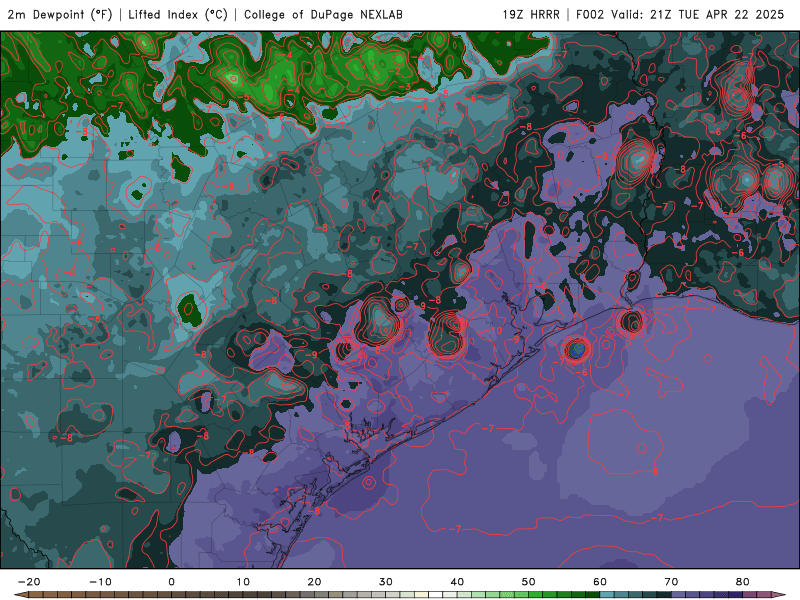Click the 40 value on the color scale
Viewport: 800px width, 600px height.
point(457,582)
